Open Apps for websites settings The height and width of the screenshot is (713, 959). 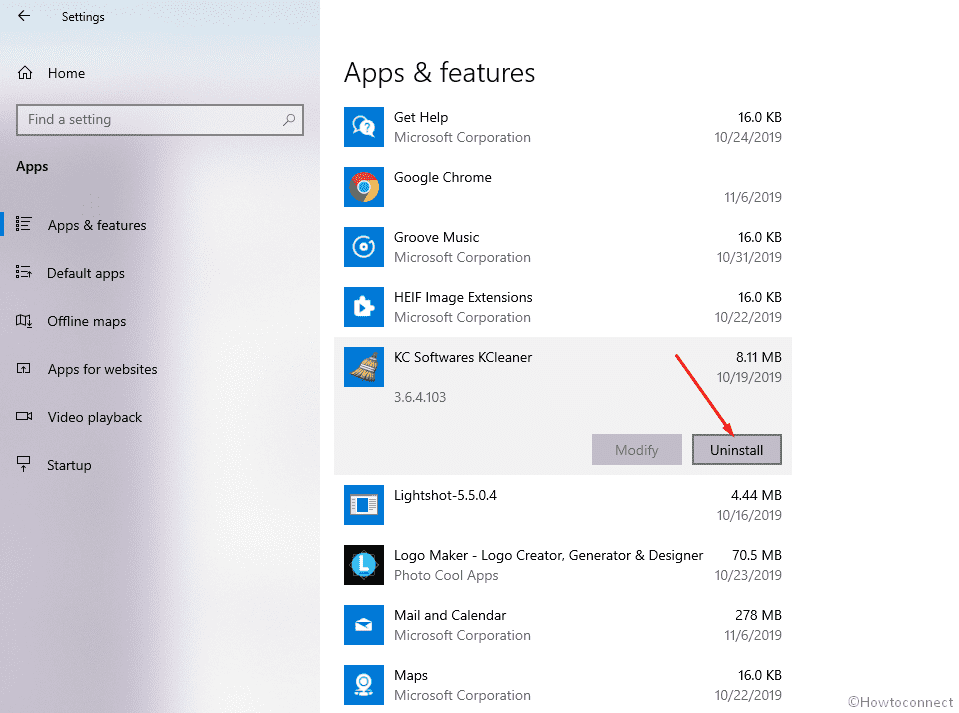103,369
